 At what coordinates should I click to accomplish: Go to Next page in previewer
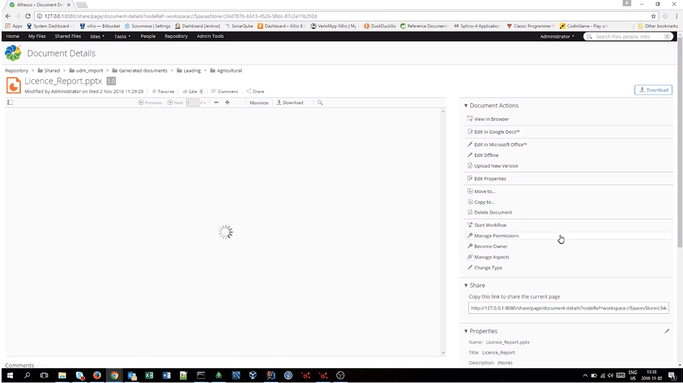click(x=176, y=103)
